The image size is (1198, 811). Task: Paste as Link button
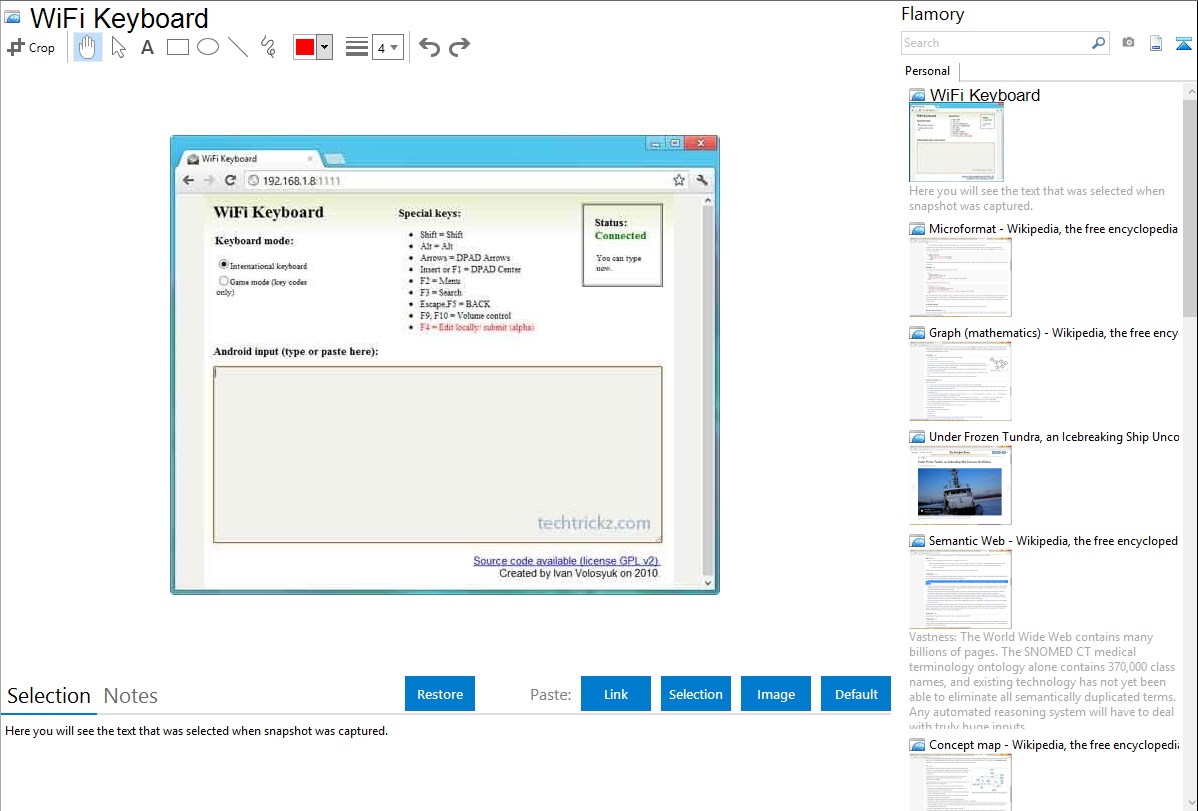(x=616, y=694)
